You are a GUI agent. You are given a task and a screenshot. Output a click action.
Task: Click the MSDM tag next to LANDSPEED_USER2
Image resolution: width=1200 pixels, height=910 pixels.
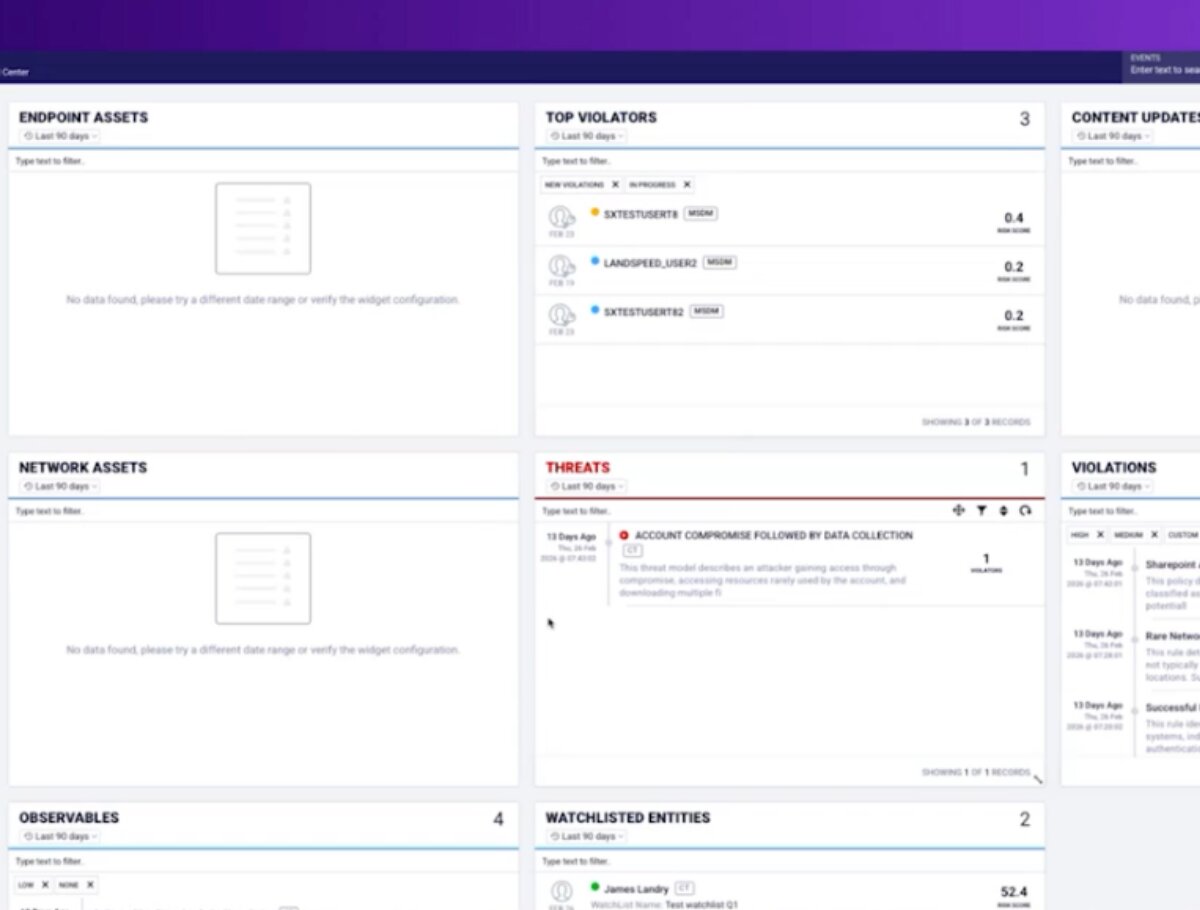click(720, 262)
